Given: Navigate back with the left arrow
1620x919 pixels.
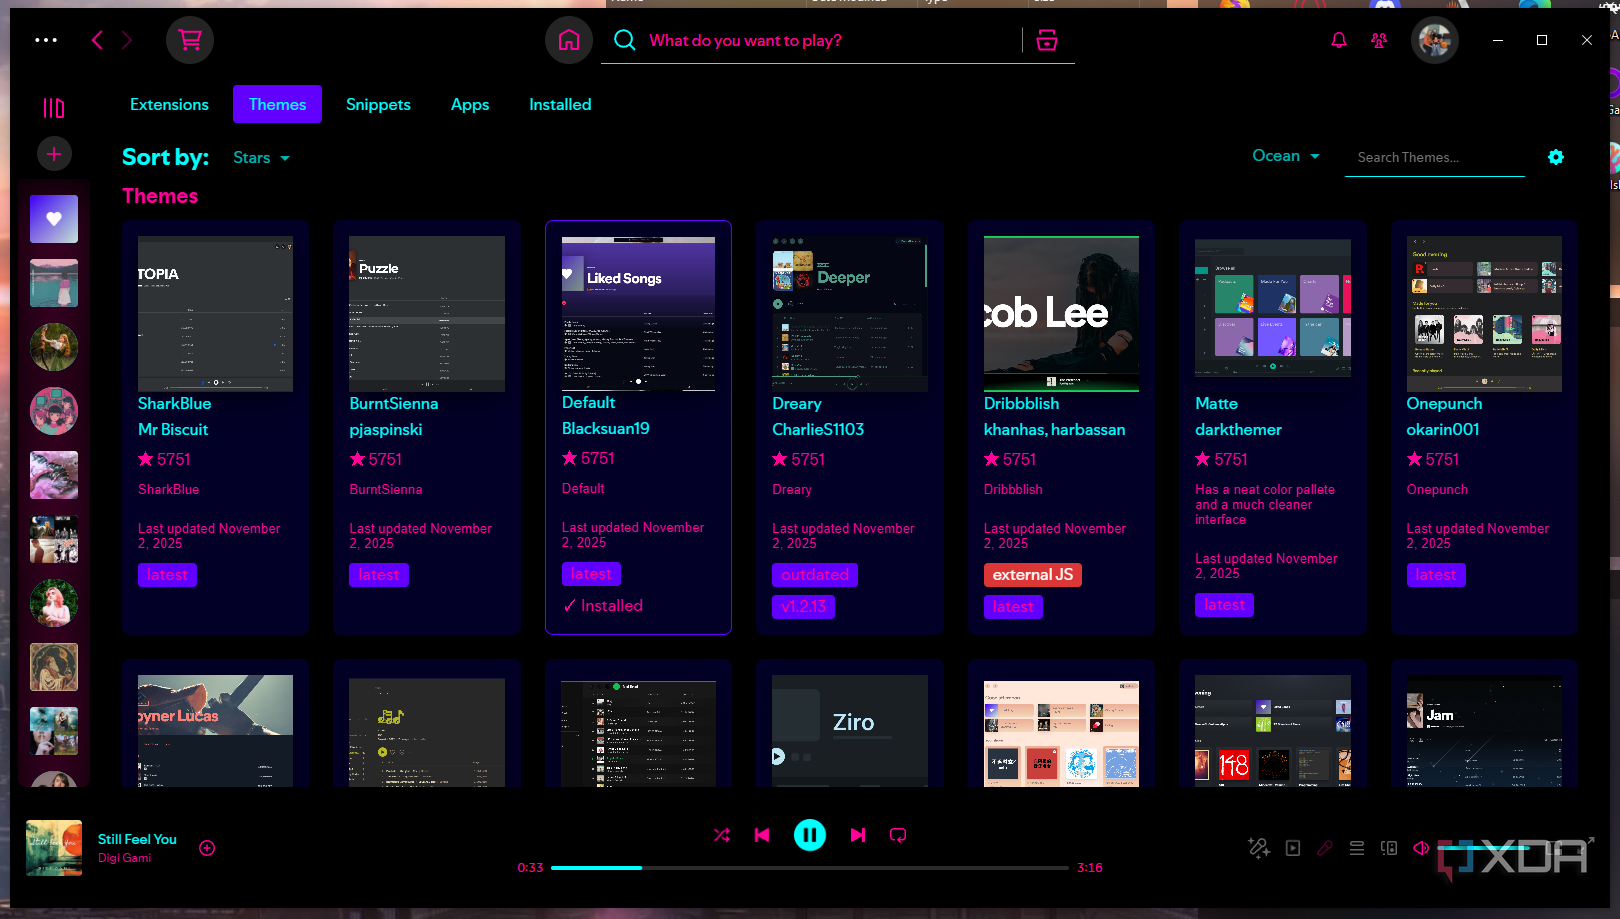Looking at the screenshot, I should 97,40.
